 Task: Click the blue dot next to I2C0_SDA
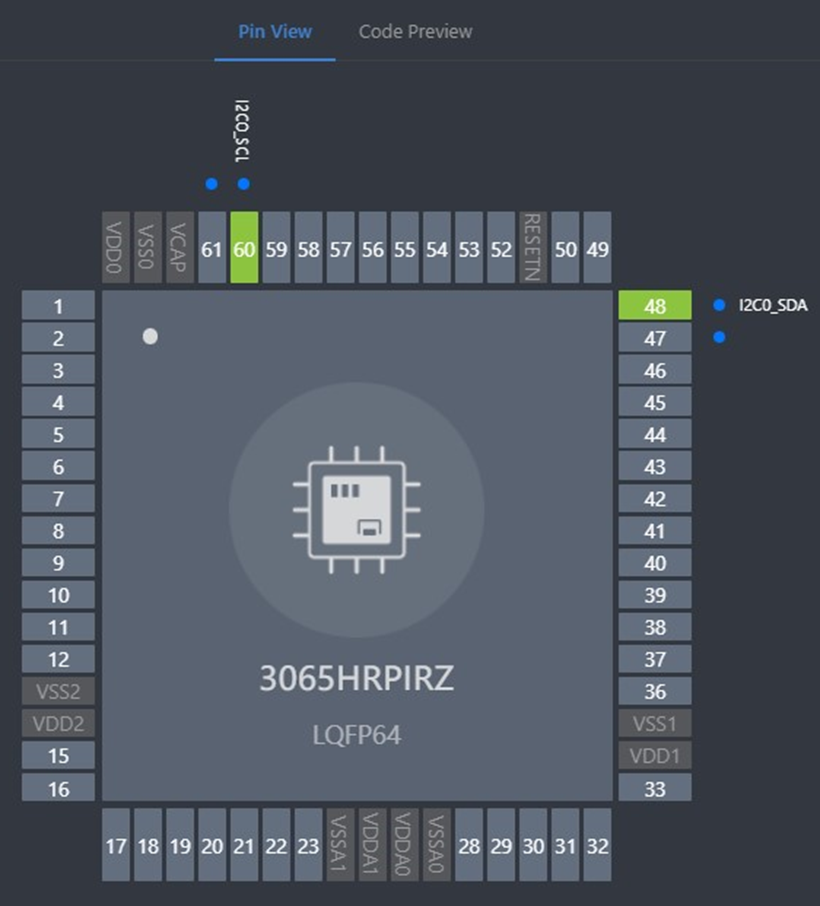(719, 306)
